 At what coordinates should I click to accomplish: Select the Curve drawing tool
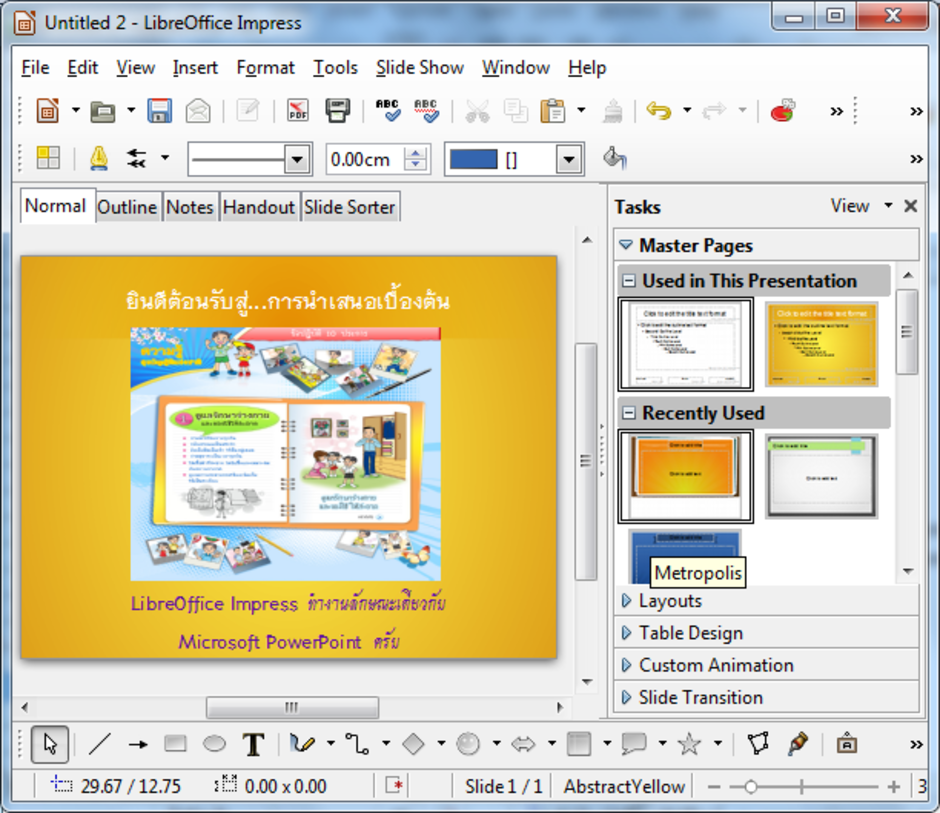[x=302, y=744]
